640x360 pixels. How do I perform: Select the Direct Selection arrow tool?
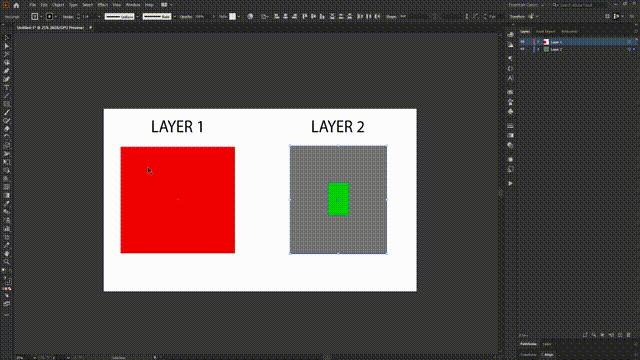[x=7, y=46]
